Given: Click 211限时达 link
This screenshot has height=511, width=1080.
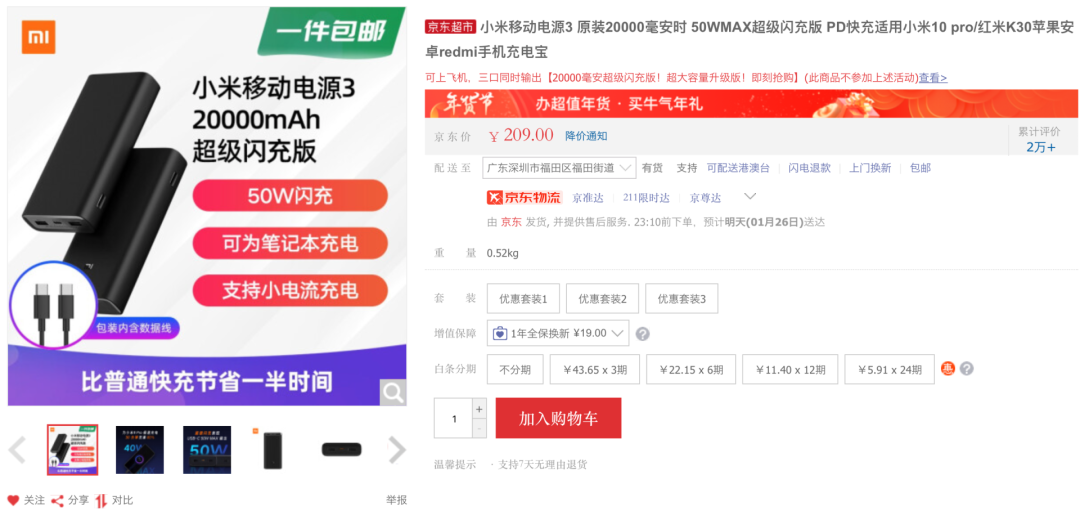Looking at the screenshot, I should point(646,198).
